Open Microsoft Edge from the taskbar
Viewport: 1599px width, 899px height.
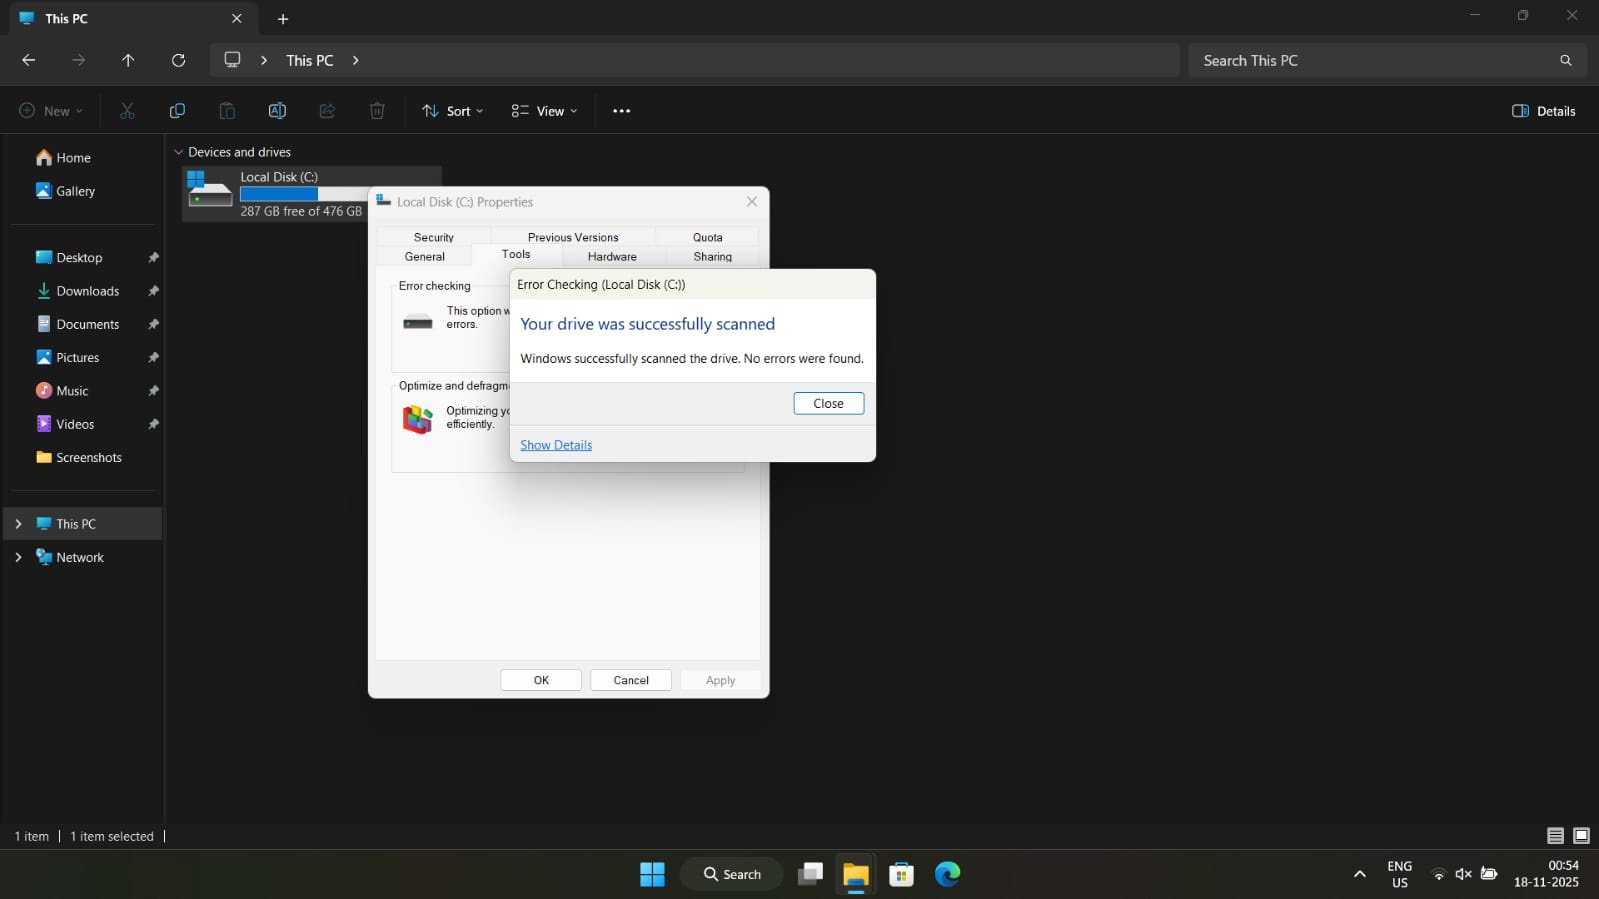947,874
